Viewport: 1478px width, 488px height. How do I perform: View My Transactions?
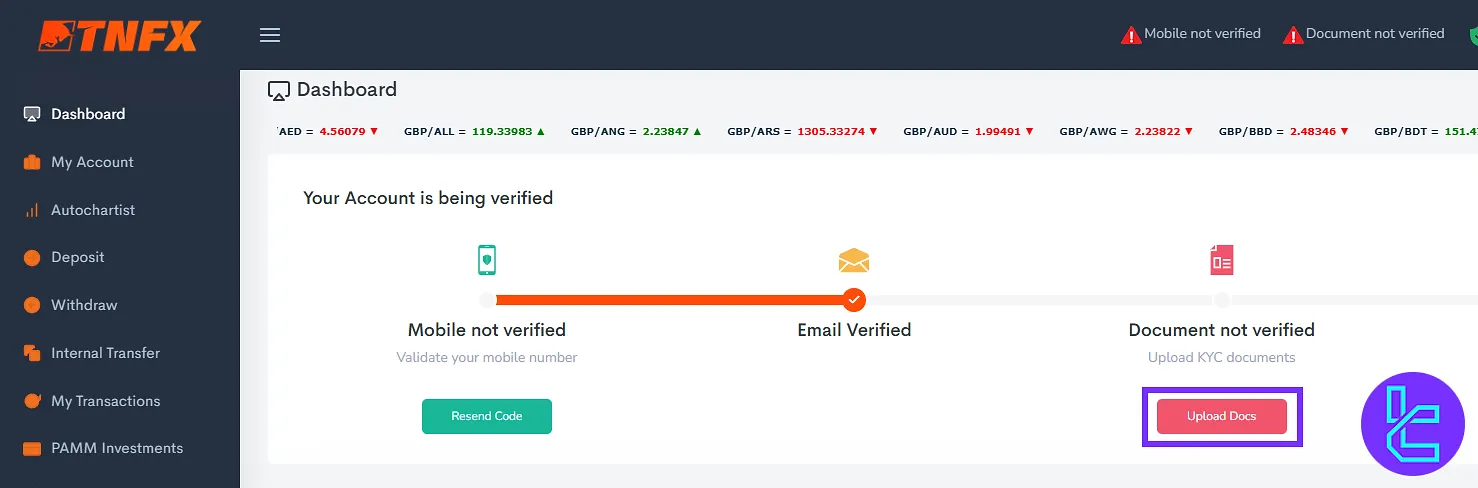(105, 401)
